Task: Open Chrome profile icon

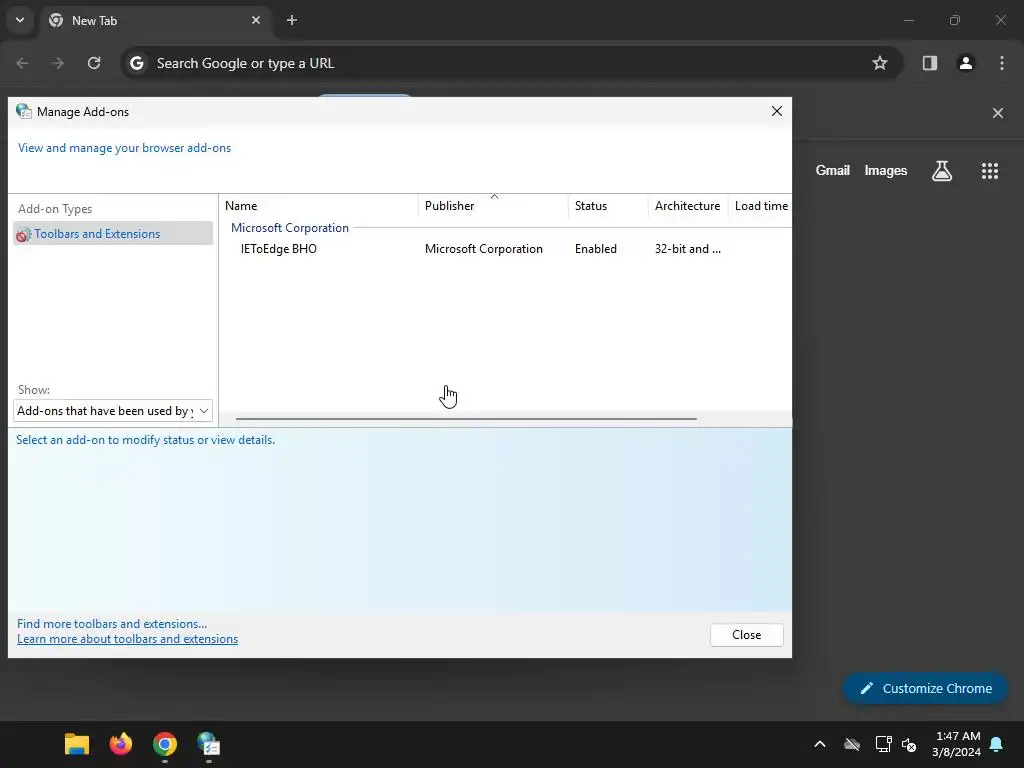Action: pos(966,63)
